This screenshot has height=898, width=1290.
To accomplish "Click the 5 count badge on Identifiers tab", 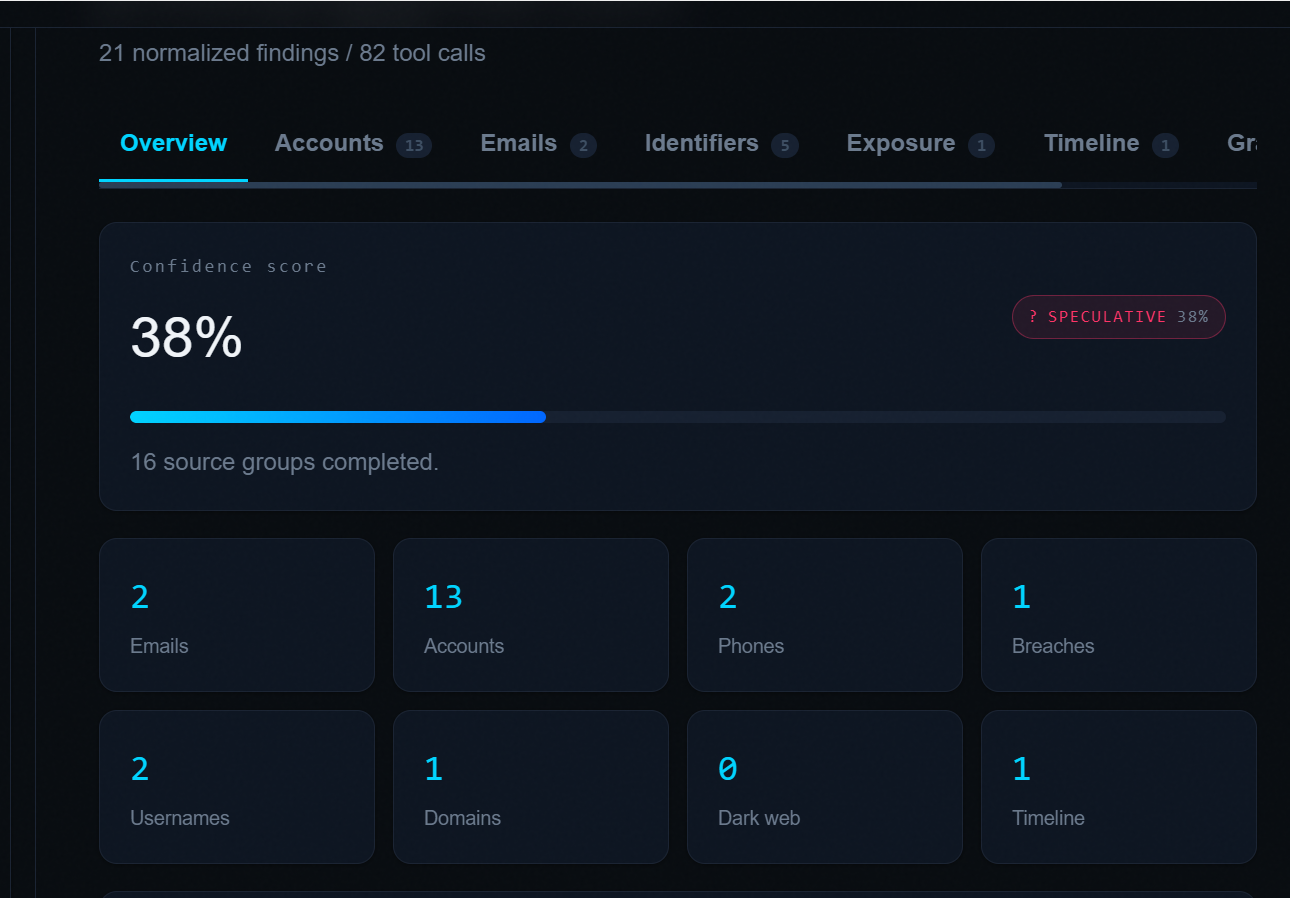I will [x=785, y=146].
